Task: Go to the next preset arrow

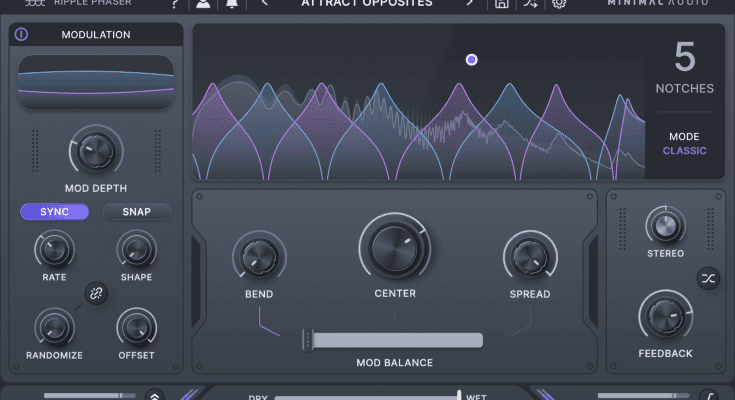Action: pyautogui.click(x=470, y=4)
